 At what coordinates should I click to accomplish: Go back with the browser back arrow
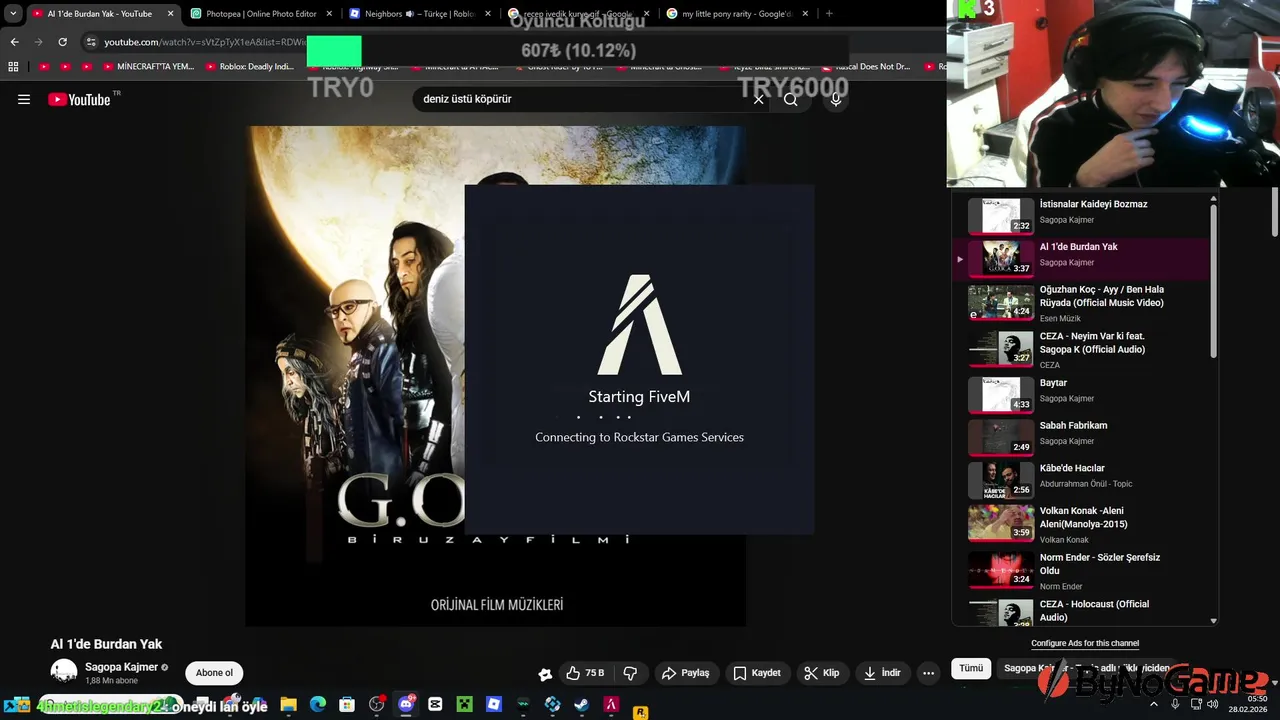(x=14, y=42)
